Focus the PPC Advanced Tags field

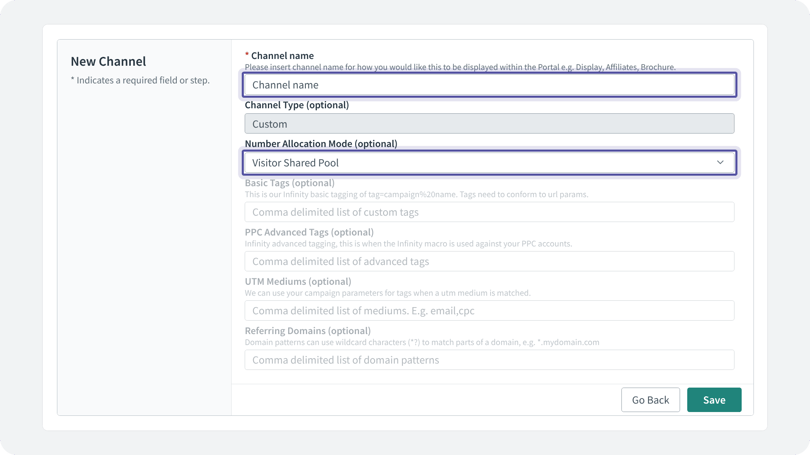coord(489,261)
